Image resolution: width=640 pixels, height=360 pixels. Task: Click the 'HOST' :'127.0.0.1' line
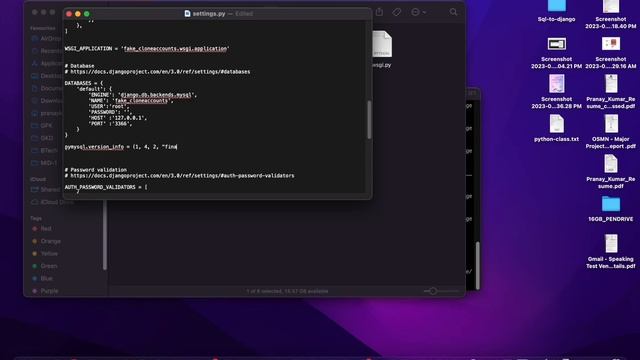click(x=118, y=118)
